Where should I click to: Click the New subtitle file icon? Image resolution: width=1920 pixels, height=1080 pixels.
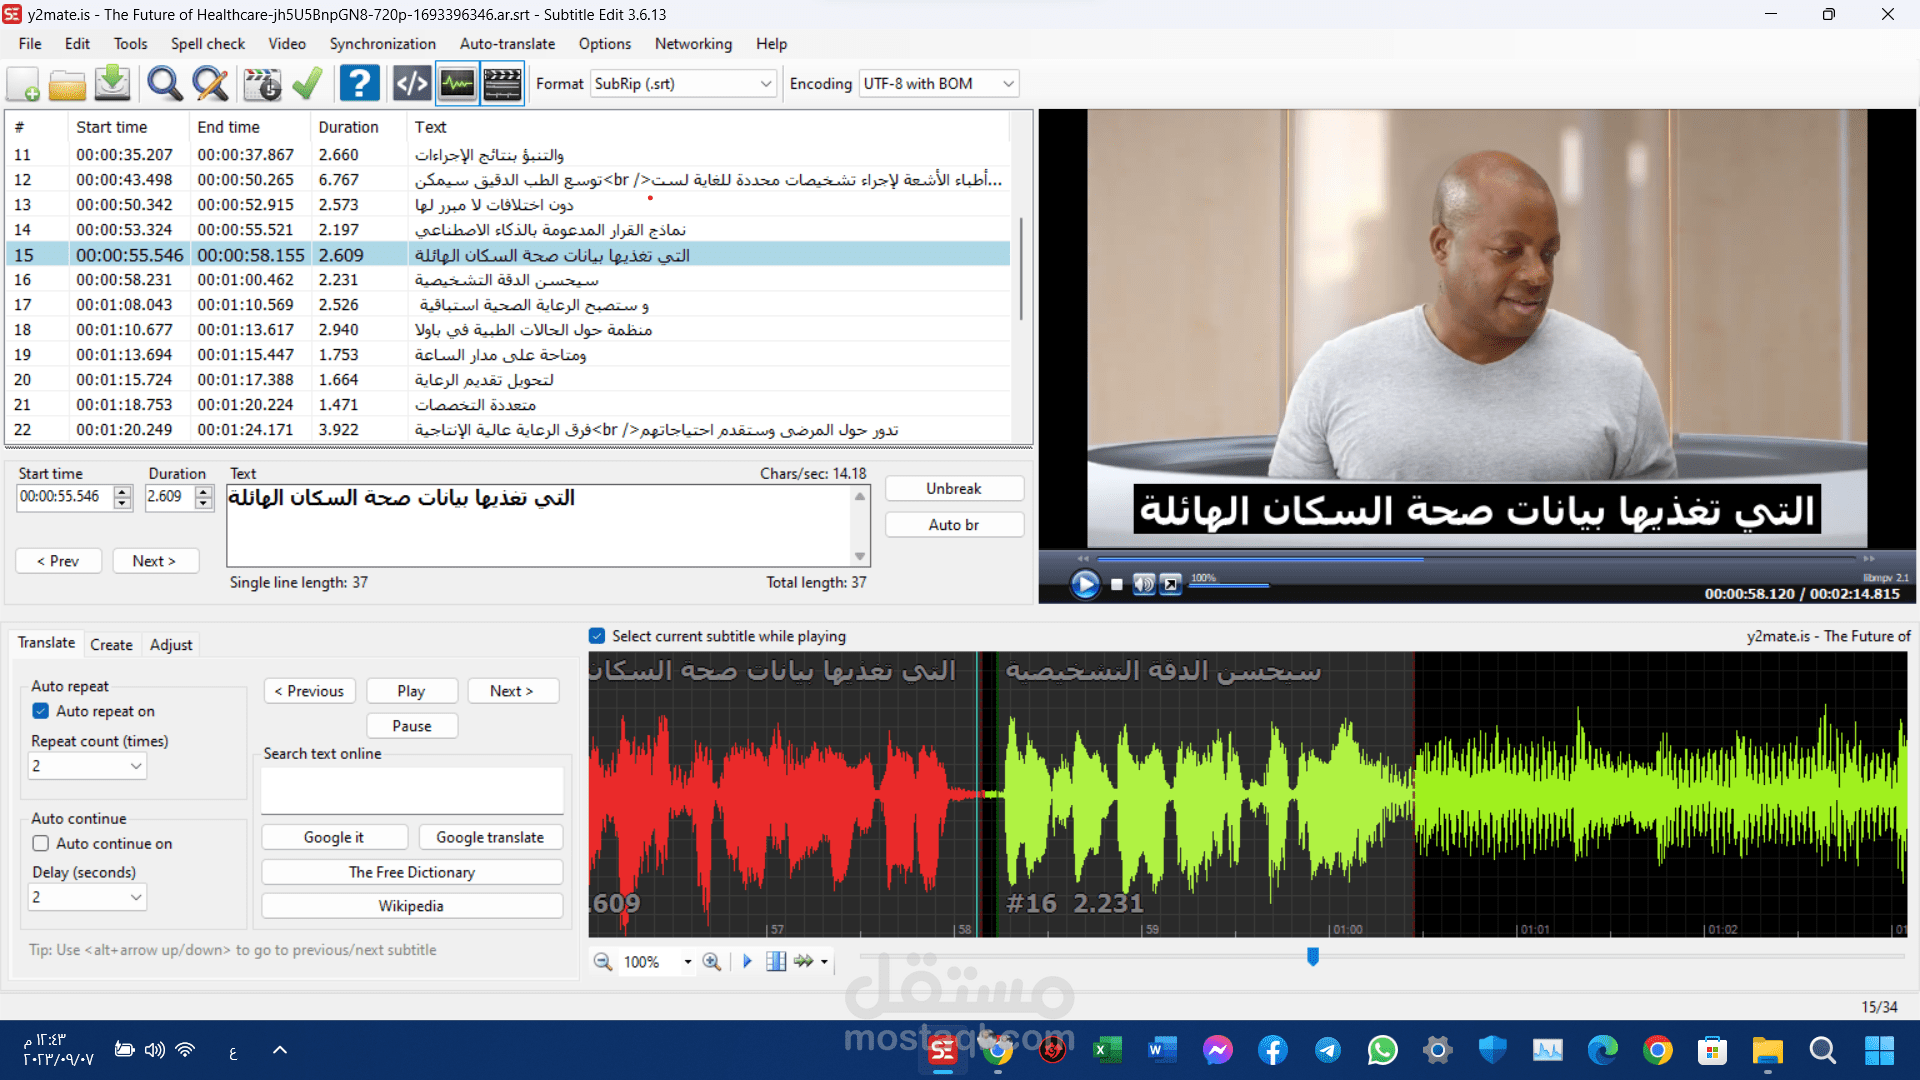[24, 84]
